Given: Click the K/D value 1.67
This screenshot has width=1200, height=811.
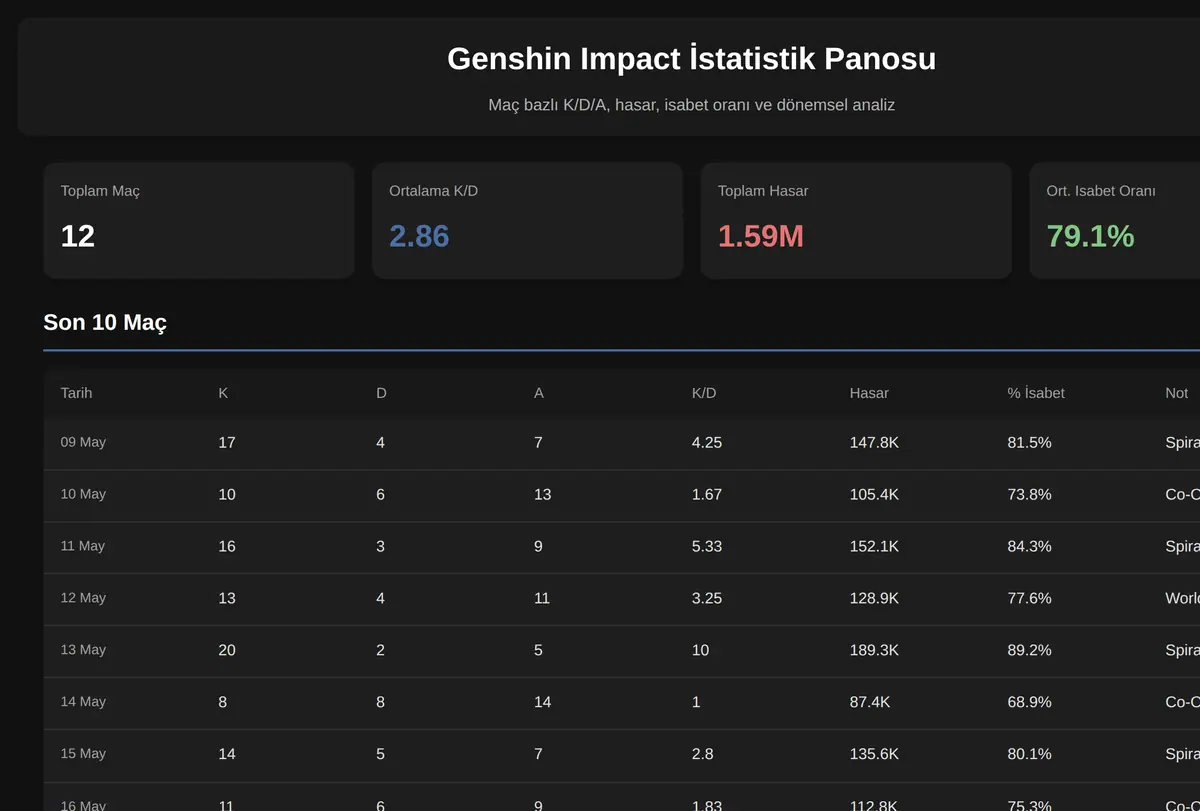Looking at the screenshot, I should [707, 494].
